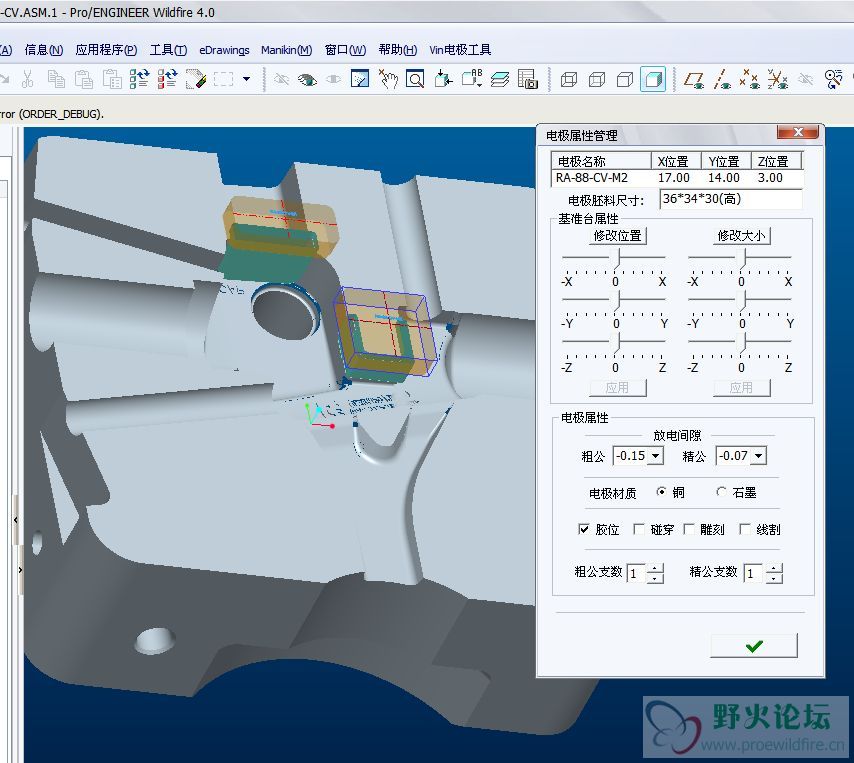Viewport: 854px width, 763px height.
Task: Open the Vin电极工具 menu
Action: (460, 50)
